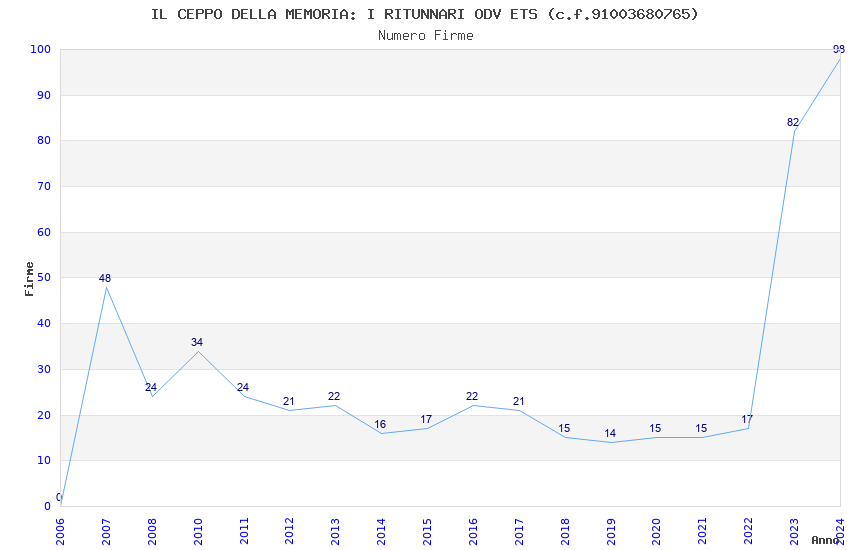
Task: Click the 2019 lowest point labeled 14
Action: [611, 442]
